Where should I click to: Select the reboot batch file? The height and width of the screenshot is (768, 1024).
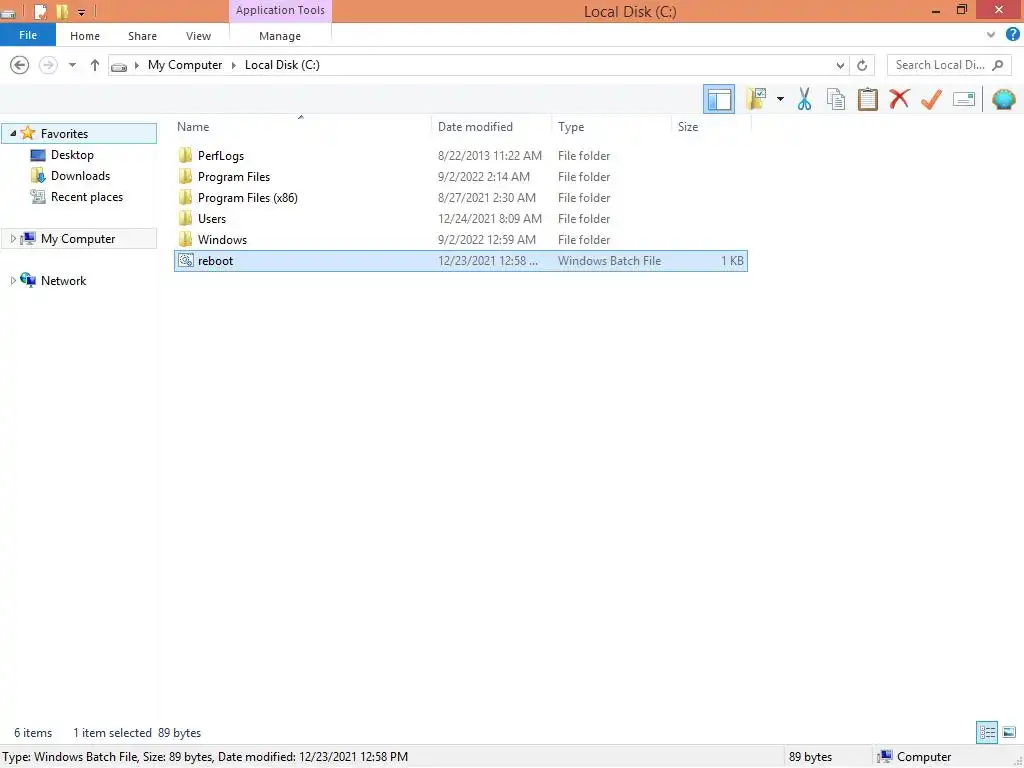460,261
